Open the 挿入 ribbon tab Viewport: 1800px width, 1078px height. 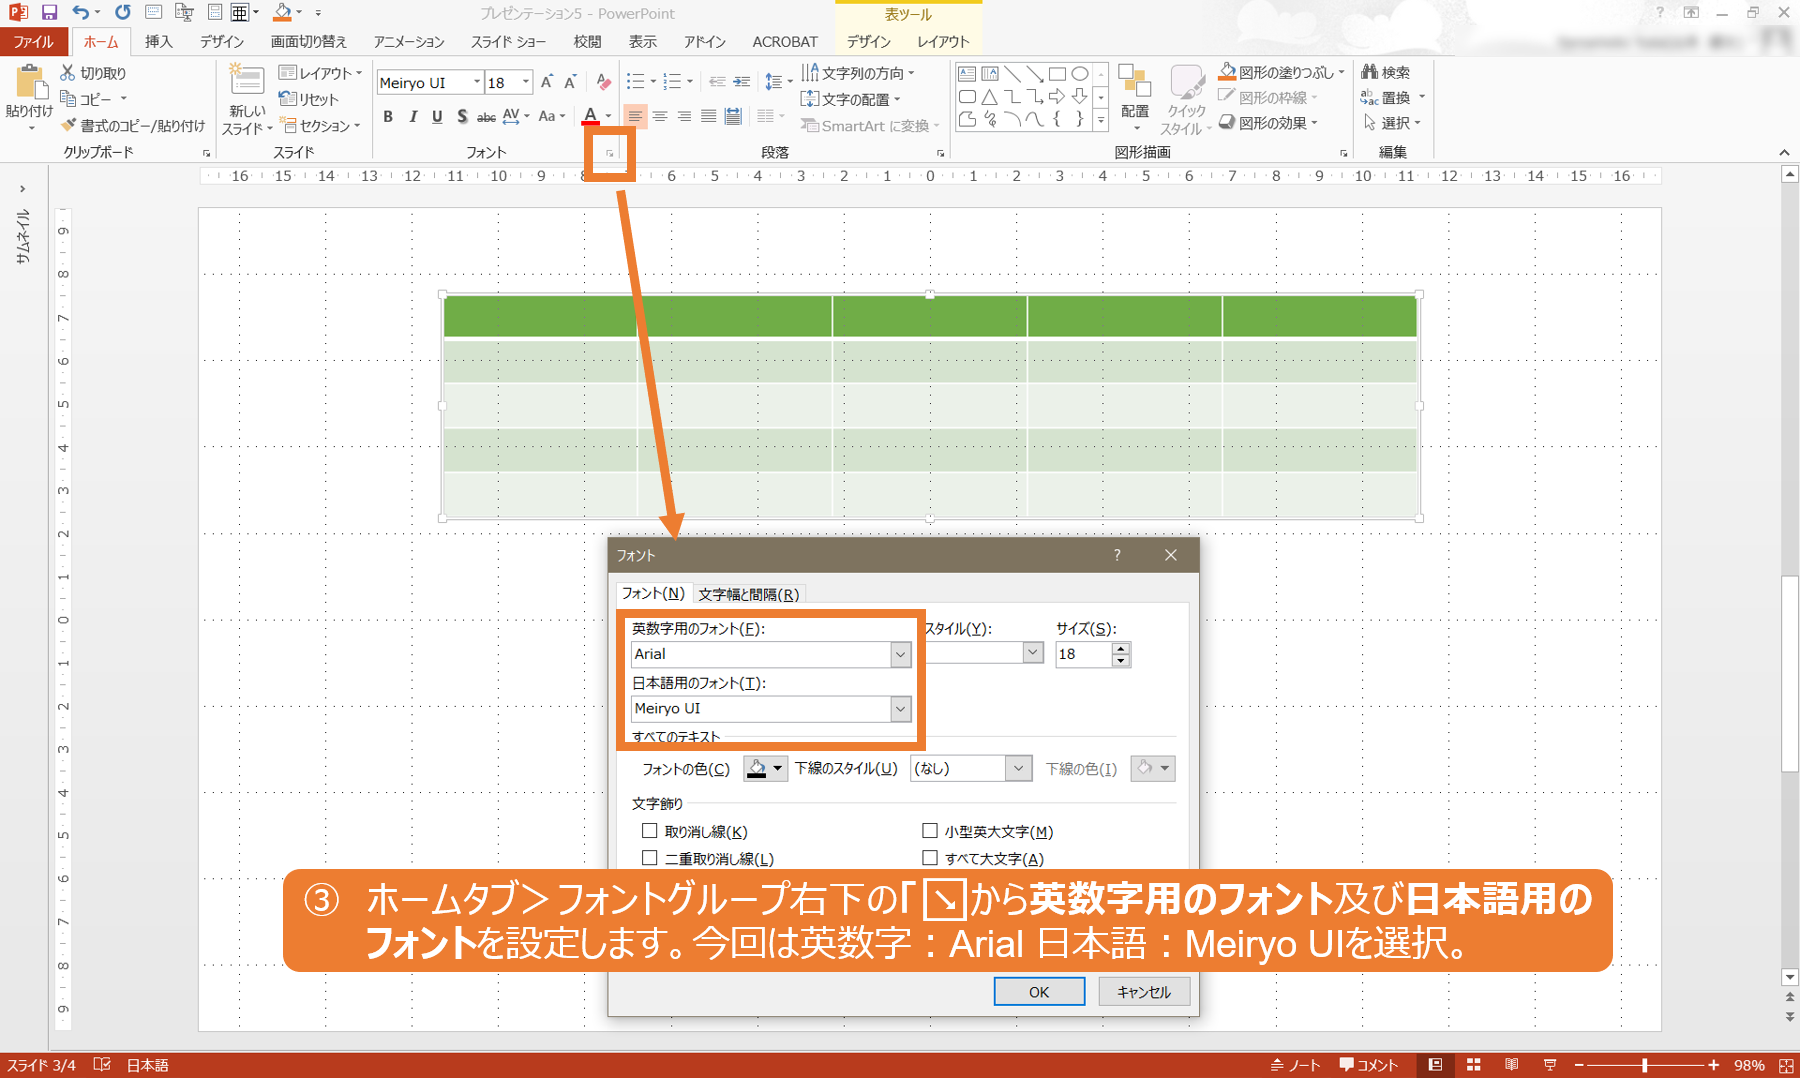tap(158, 42)
